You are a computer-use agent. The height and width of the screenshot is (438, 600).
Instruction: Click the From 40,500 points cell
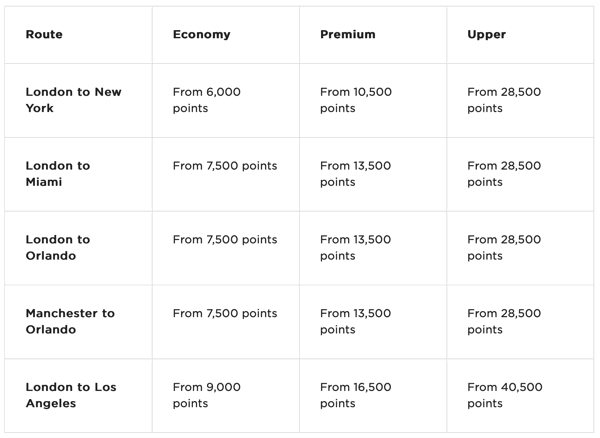click(x=504, y=395)
